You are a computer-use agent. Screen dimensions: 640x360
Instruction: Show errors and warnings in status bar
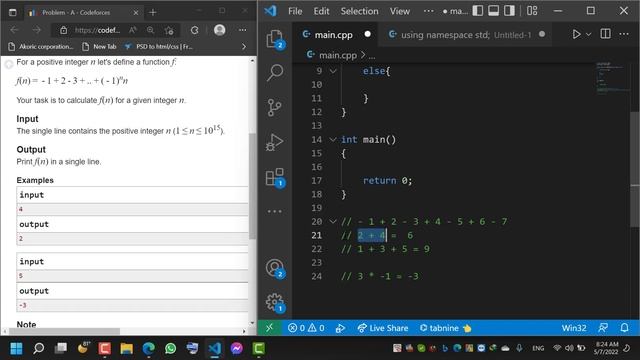pyautogui.click(x=306, y=328)
